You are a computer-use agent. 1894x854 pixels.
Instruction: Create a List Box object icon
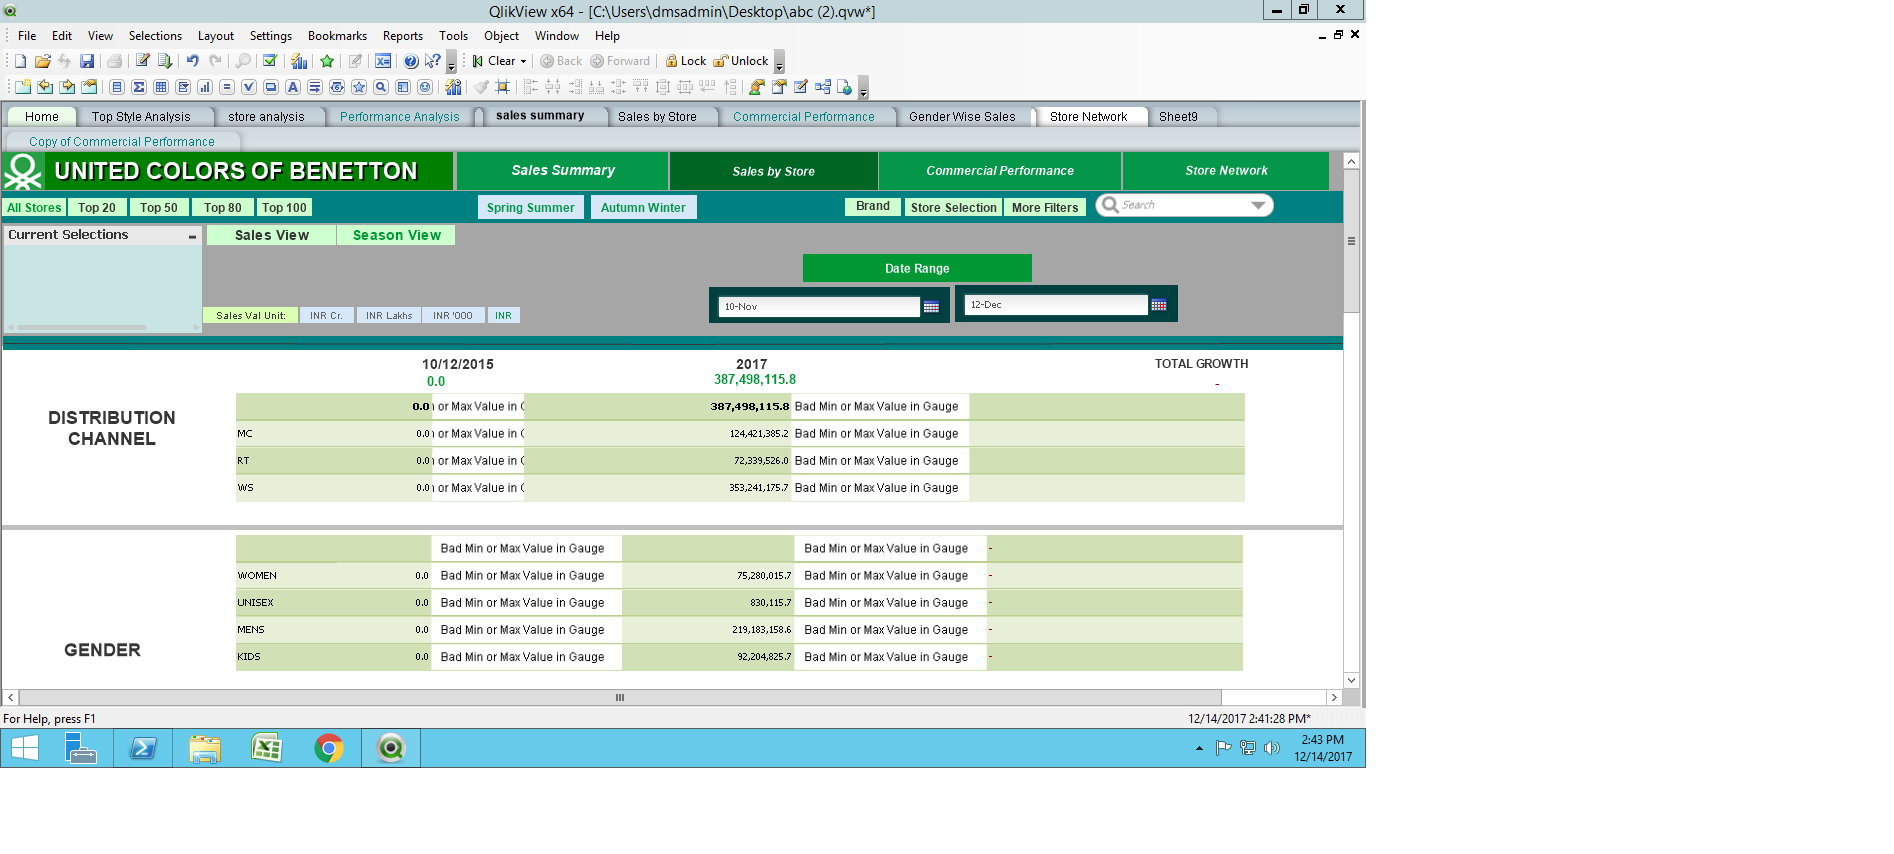(x=117, y=87)
